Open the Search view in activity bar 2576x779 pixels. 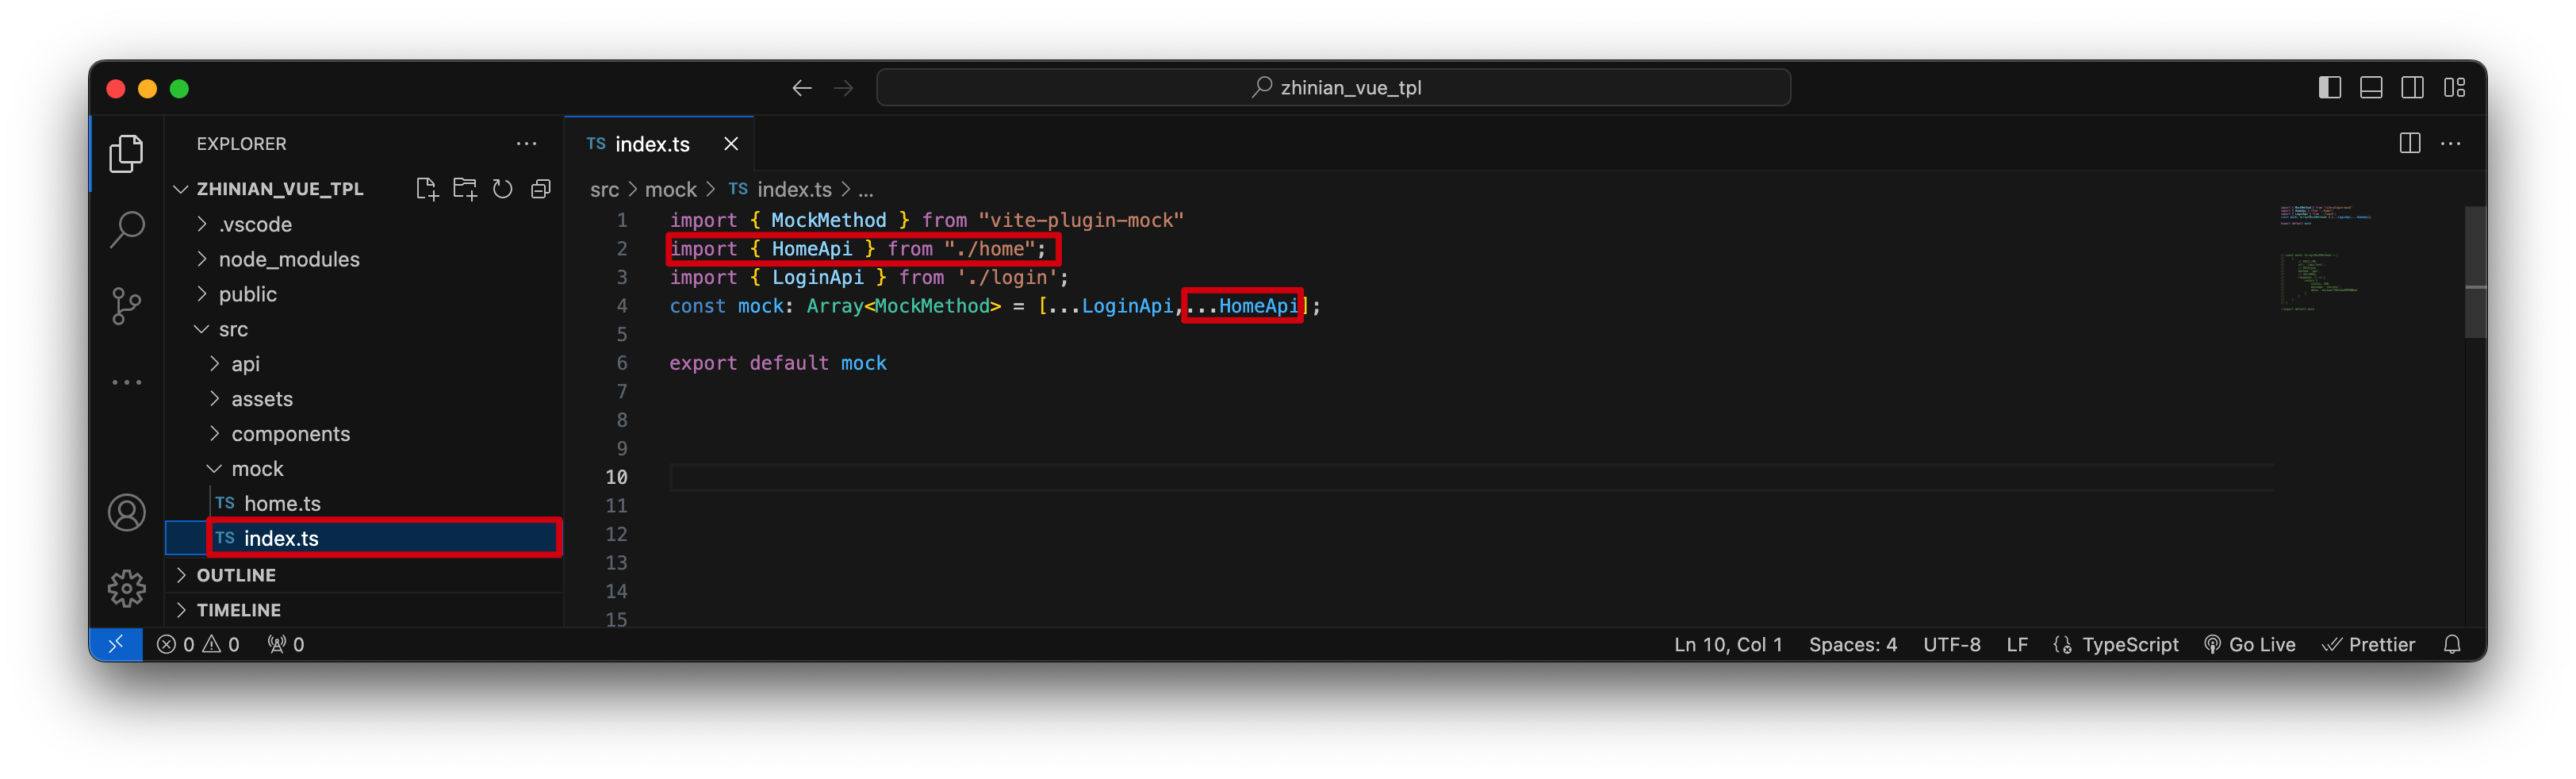click(x=126, y=229)
